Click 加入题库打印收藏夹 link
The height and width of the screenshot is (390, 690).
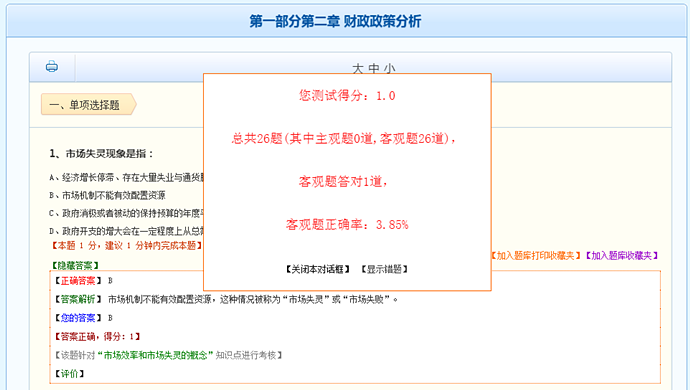(536, 256)
